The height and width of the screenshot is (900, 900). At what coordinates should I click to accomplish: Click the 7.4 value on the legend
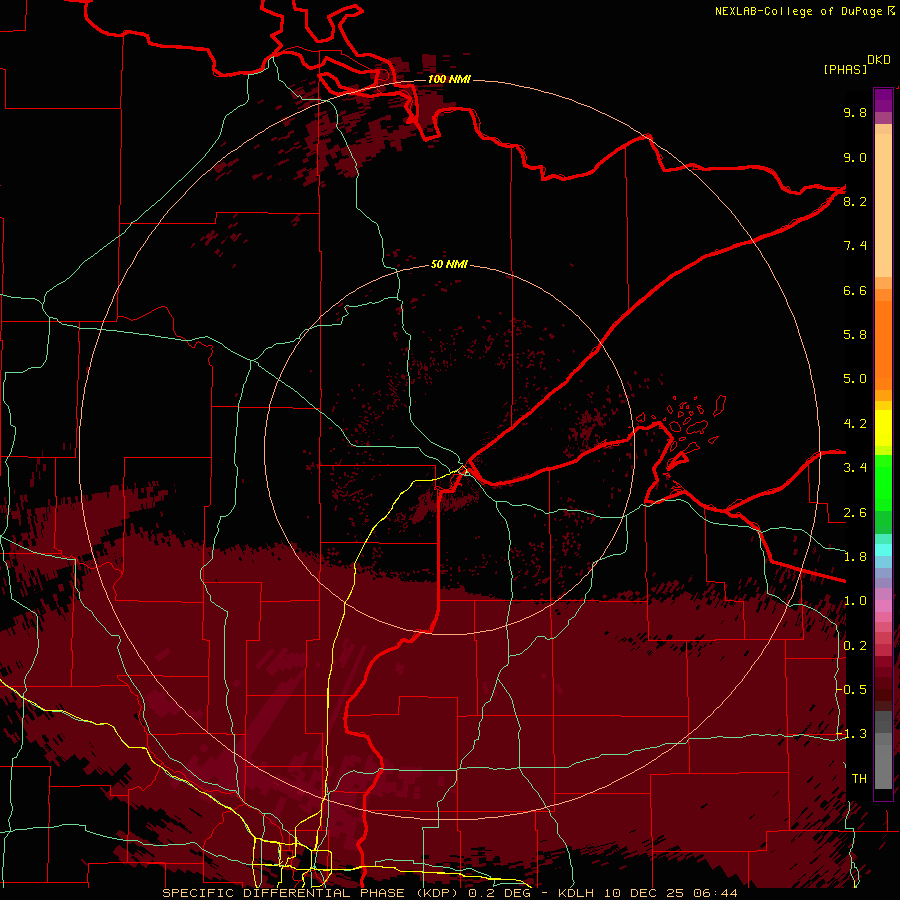pyautogui.click(x=855, y=246)
